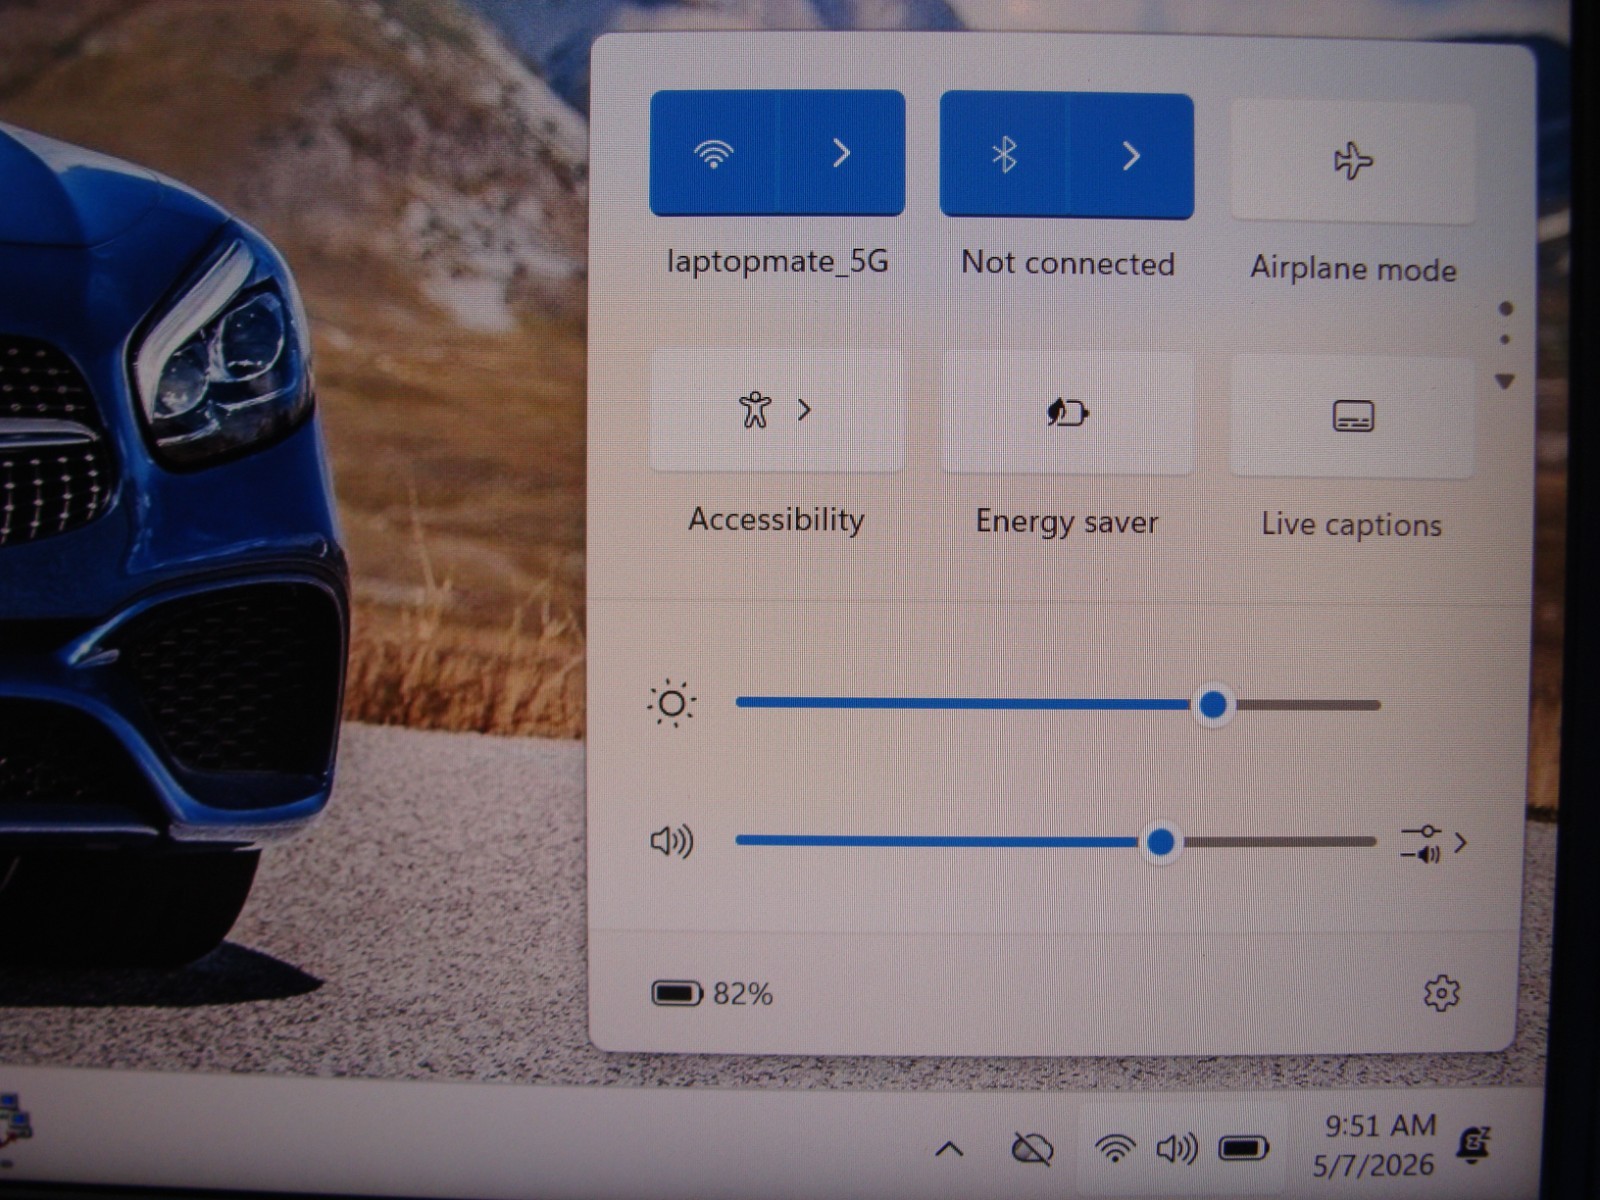Toggle the Bluetooth button off

pyautogui.click(x=1004, y=156)
